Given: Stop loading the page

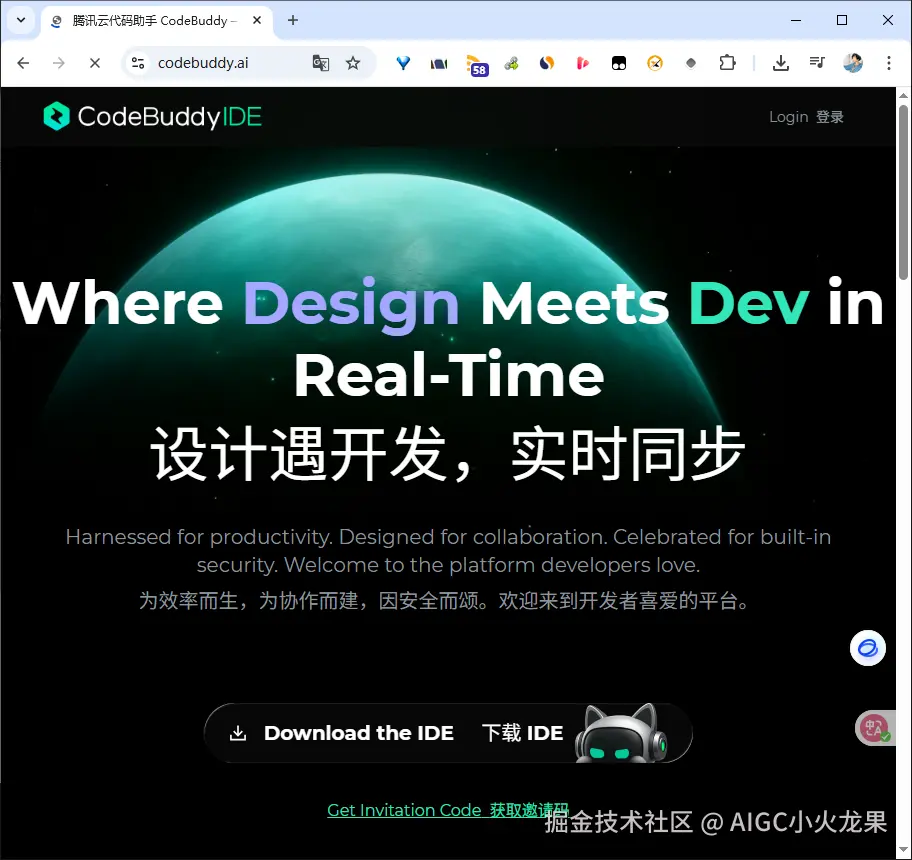Looking at the screenshot, I should click(95, 63).
